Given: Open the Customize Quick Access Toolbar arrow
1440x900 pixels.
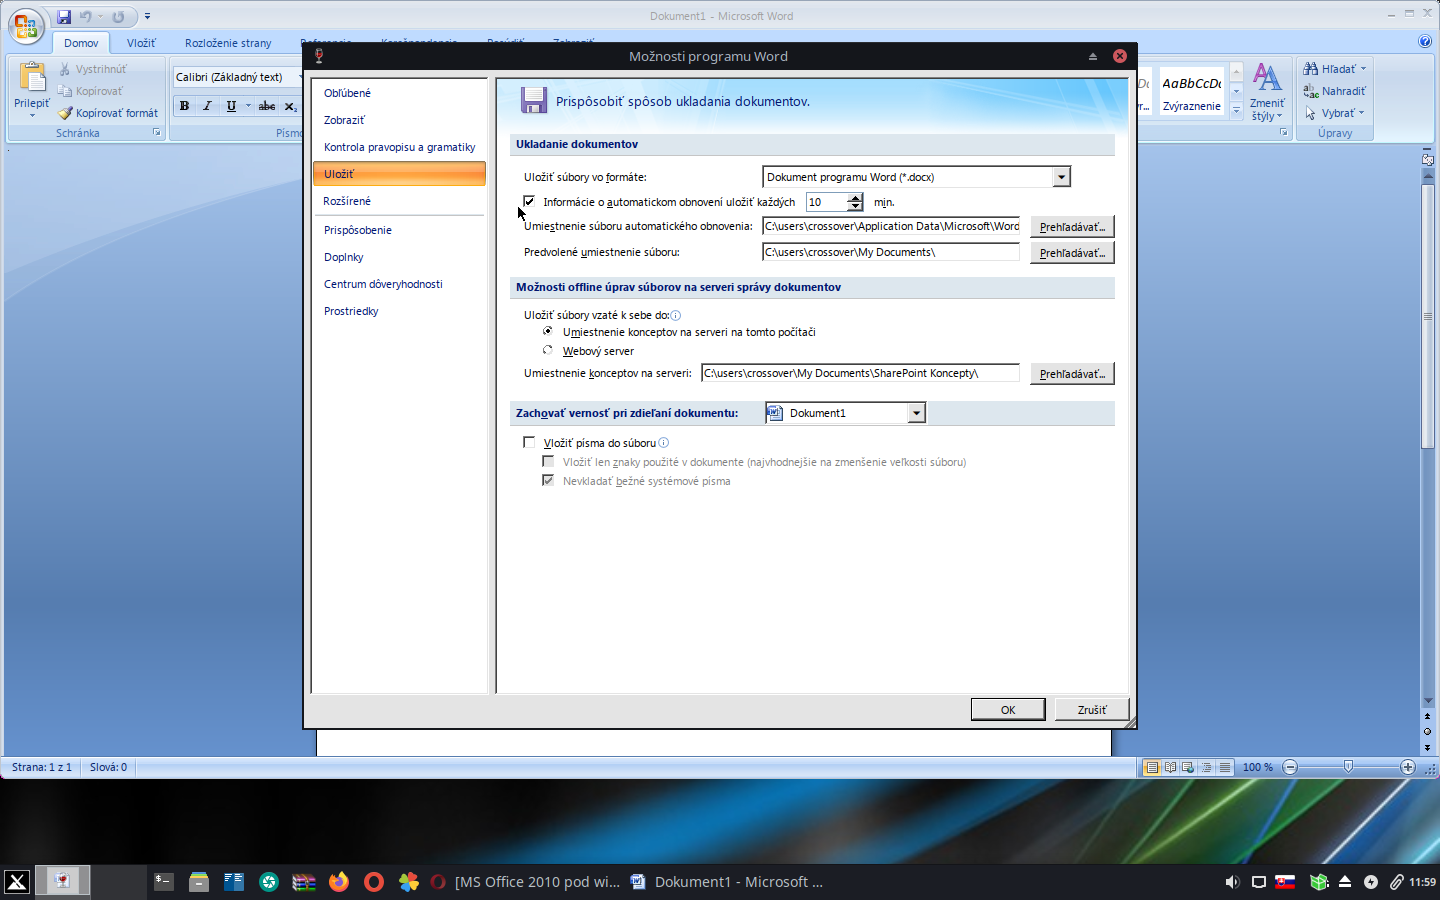Looking at the screenshot, I should click(x=147, y=17).
